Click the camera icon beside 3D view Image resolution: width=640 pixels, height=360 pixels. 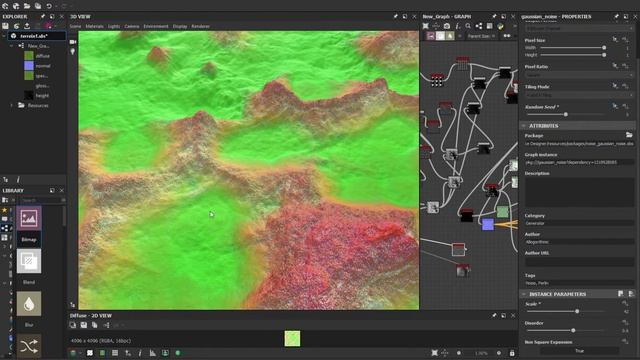pyautogui.click(x=73, y=42)
